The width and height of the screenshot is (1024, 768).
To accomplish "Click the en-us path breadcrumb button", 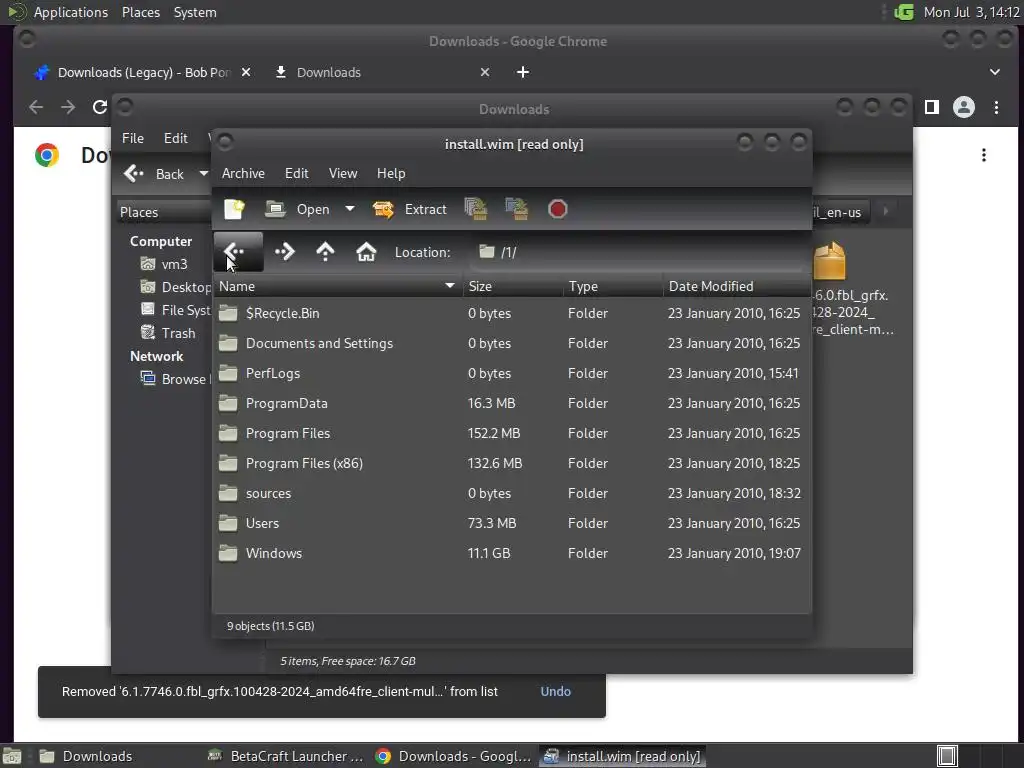I will click(840, 212).
